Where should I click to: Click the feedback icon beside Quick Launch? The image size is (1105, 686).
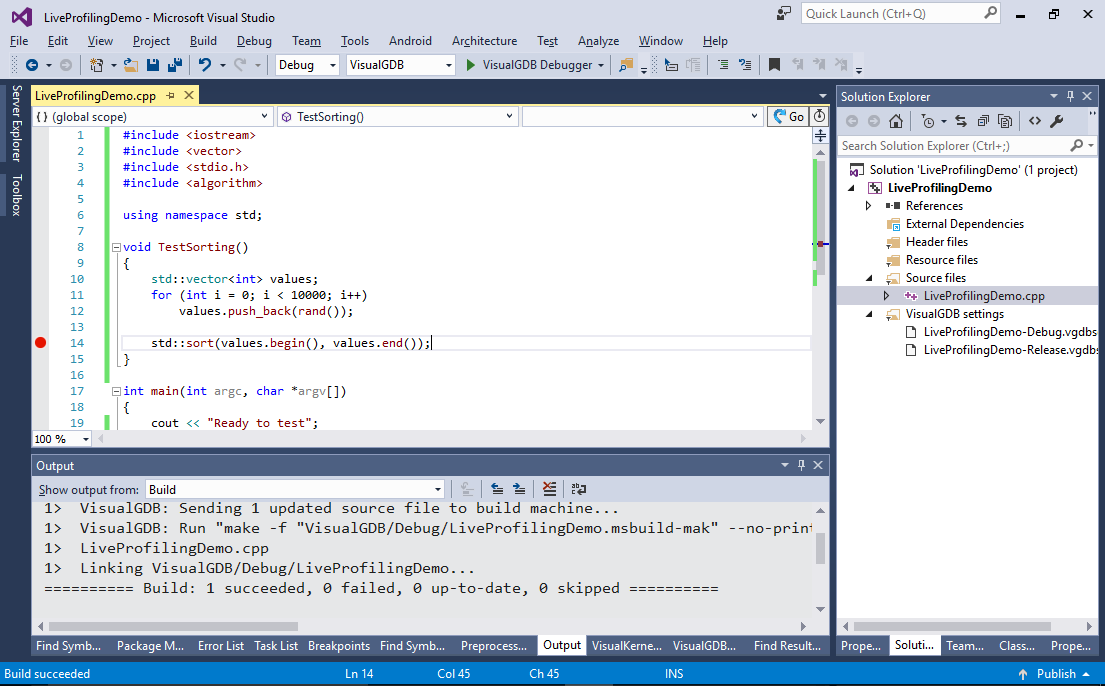pos(784,13)
